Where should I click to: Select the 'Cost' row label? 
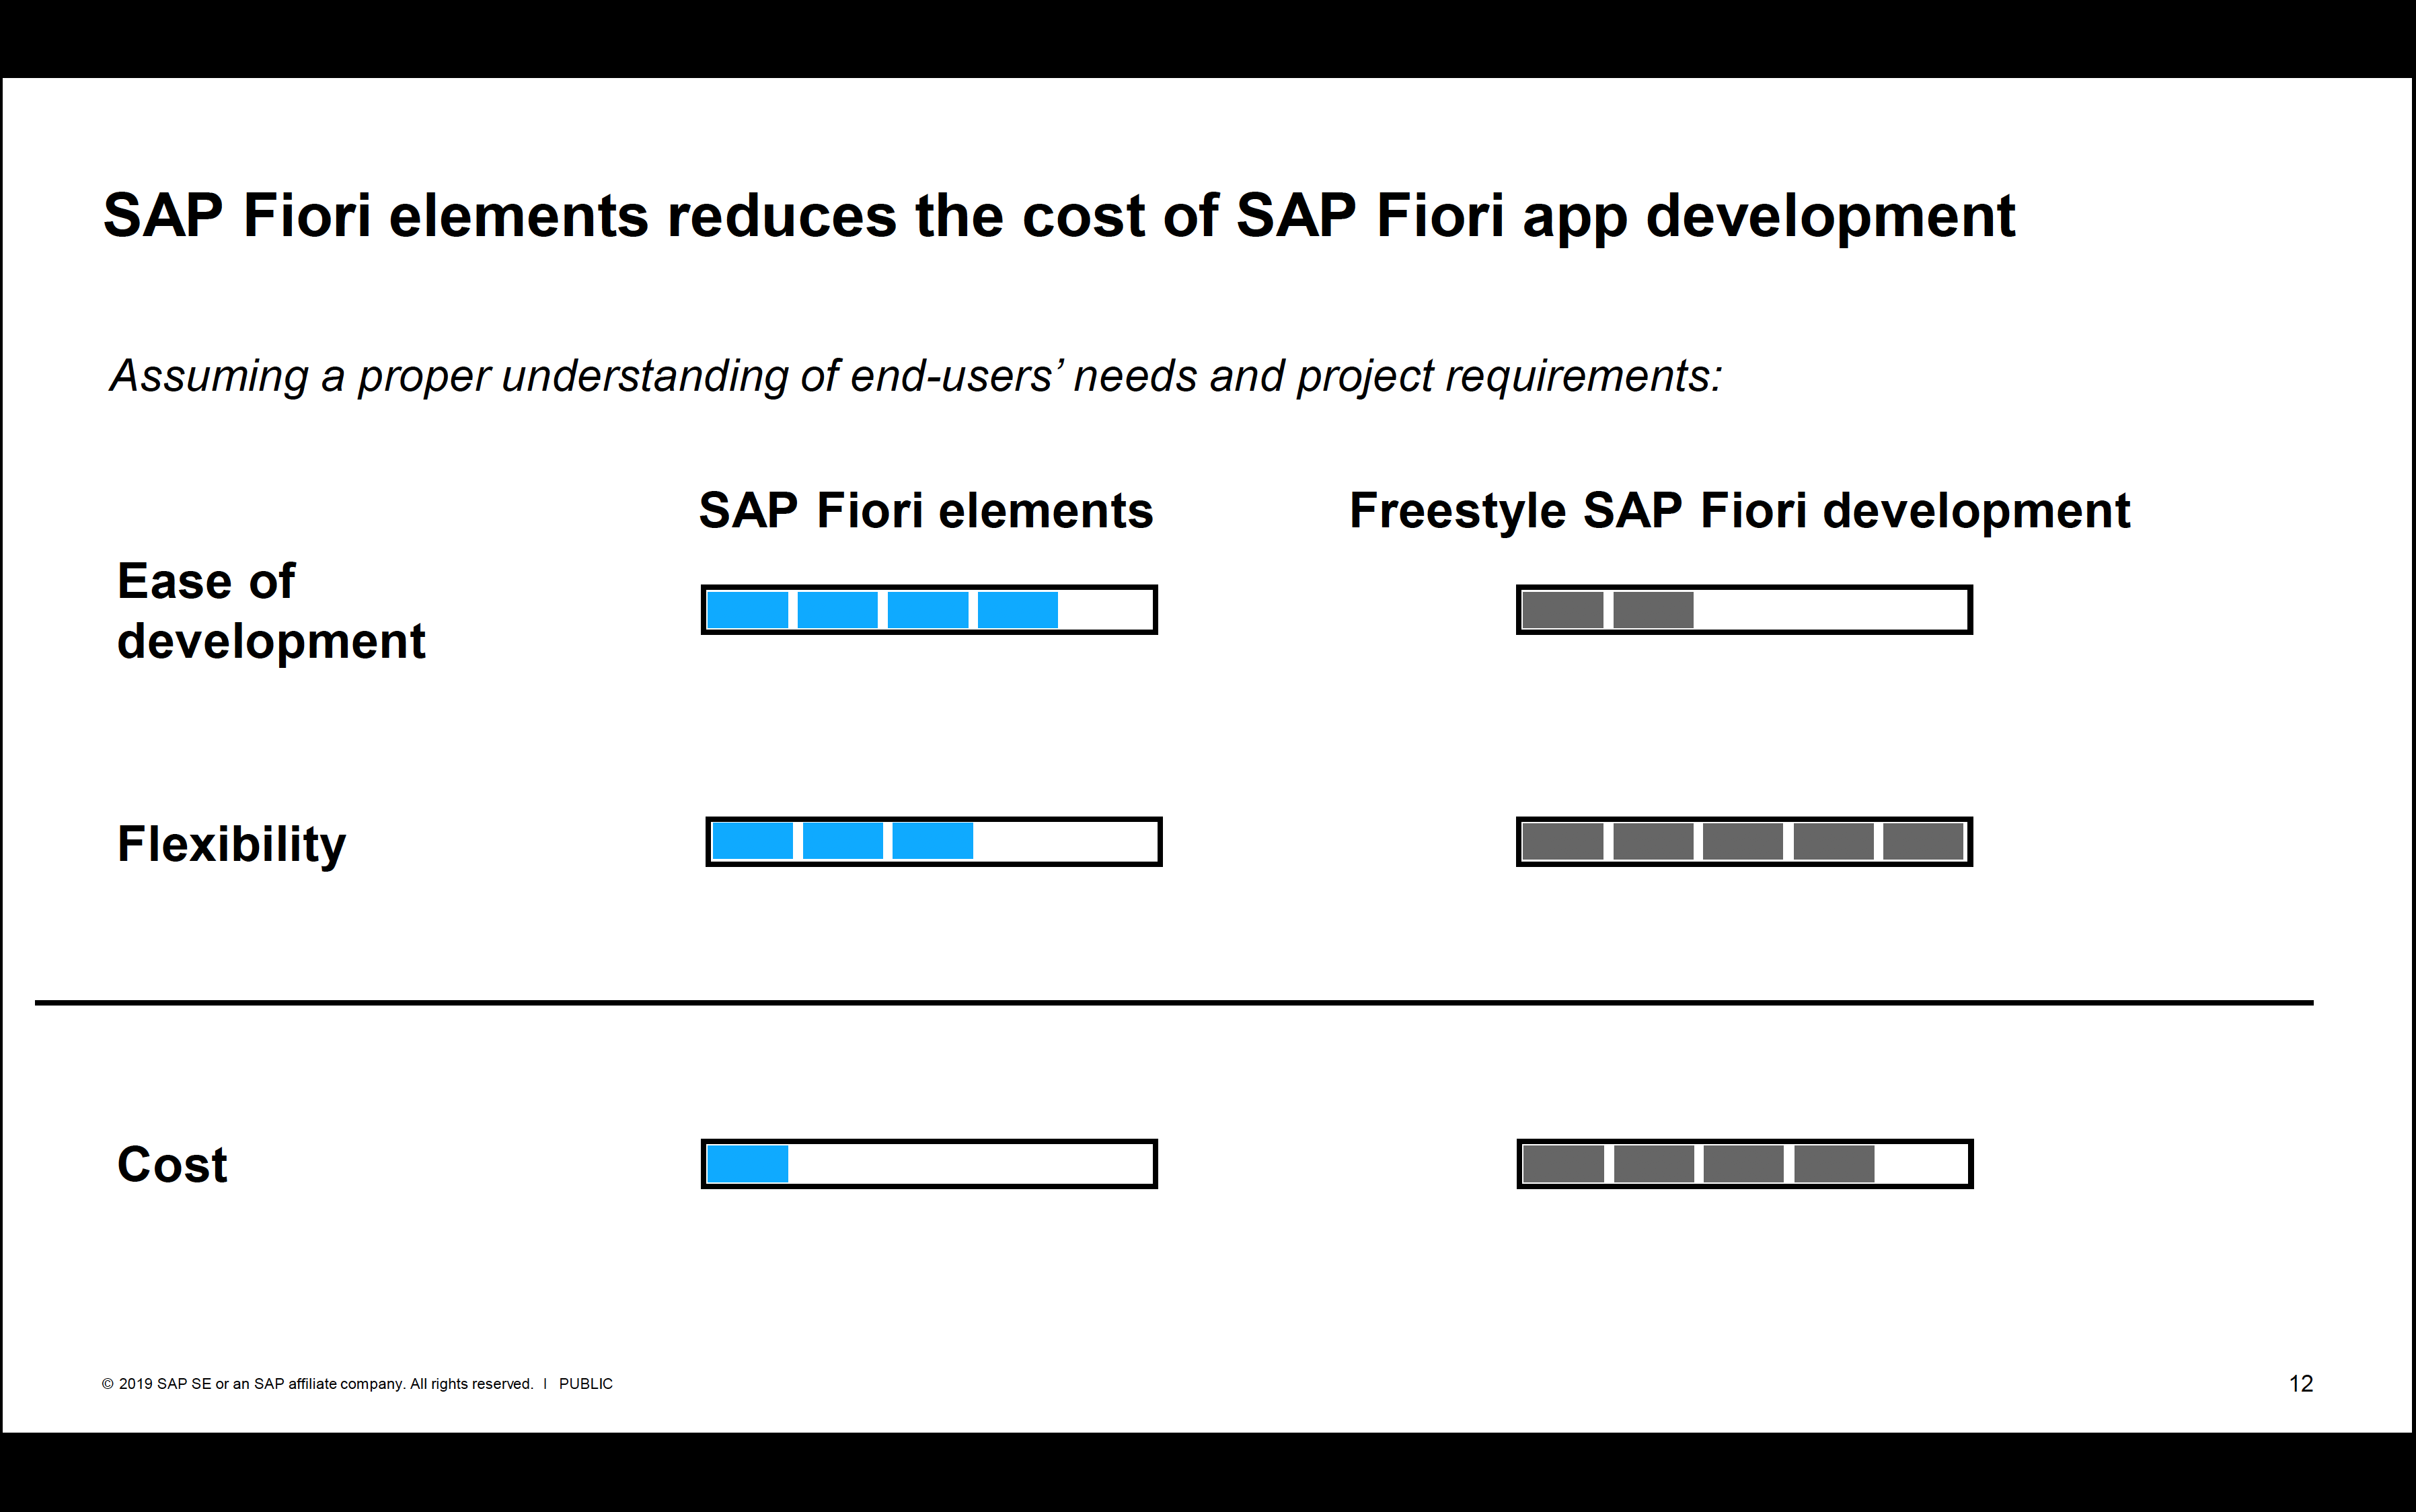[x=172, y=1164]
